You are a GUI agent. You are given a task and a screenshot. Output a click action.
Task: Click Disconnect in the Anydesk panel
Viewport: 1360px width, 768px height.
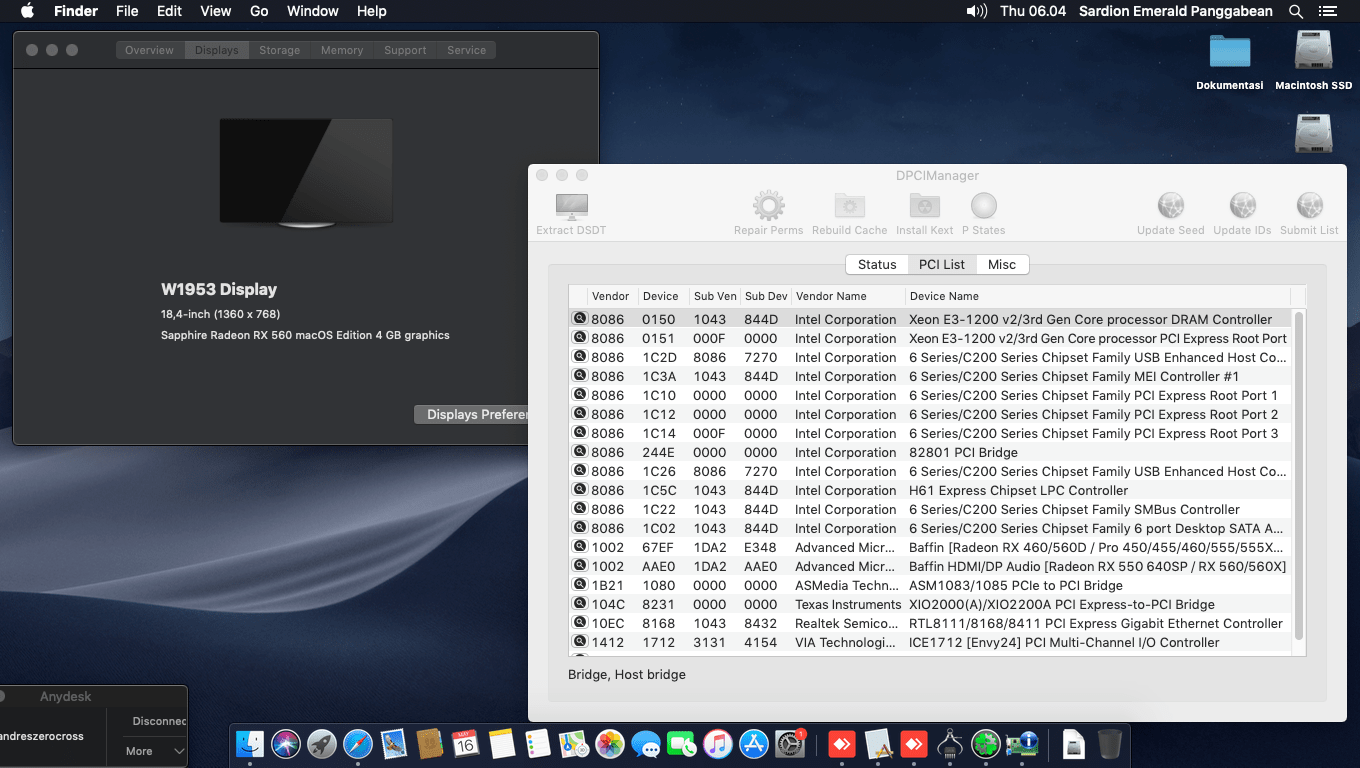[159, 721]
